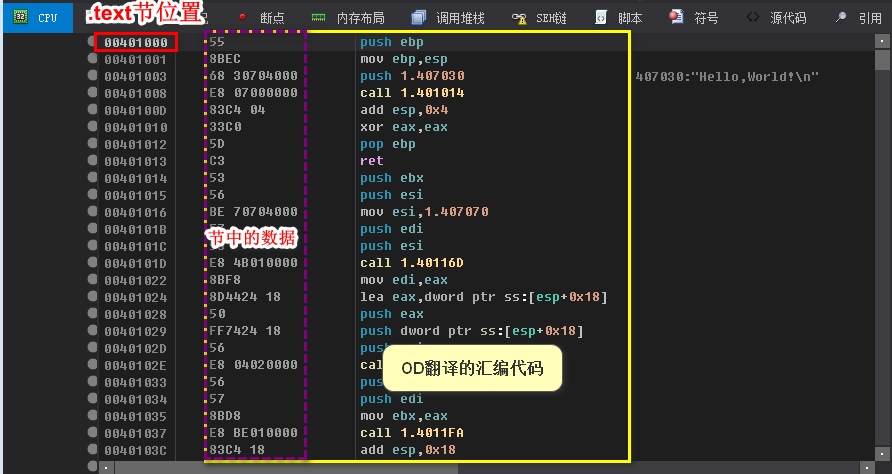This screenshot has height=474, width=892.
Task: Click the vertical scrollbar up arrow
Action: pyautogui.click(x=882, y=42)
